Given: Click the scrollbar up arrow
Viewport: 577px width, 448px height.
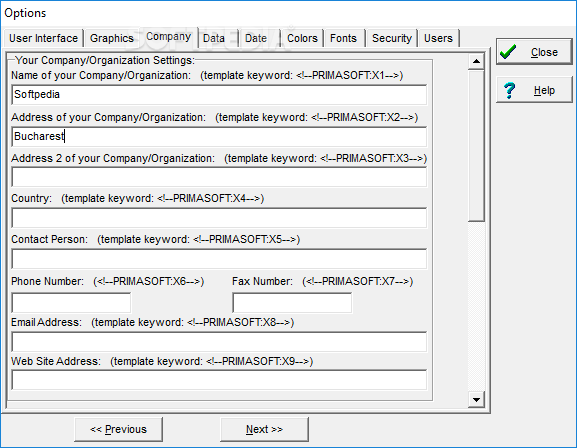Looking at the screenshot, I should pyautogui.click(x=476, y=61).
